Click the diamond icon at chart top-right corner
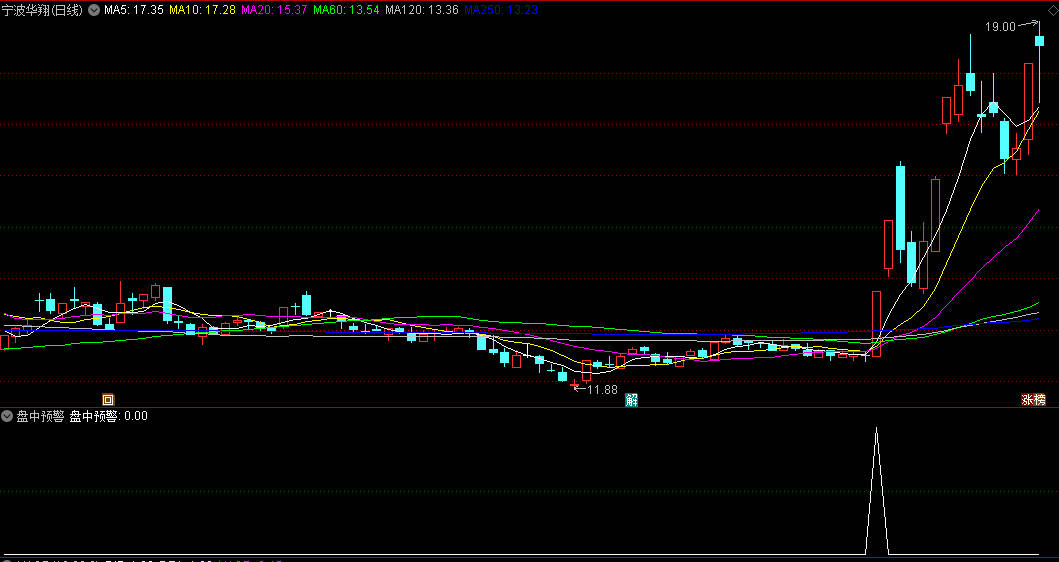The image size is (1059, 562). click(x=1052, y=9)
